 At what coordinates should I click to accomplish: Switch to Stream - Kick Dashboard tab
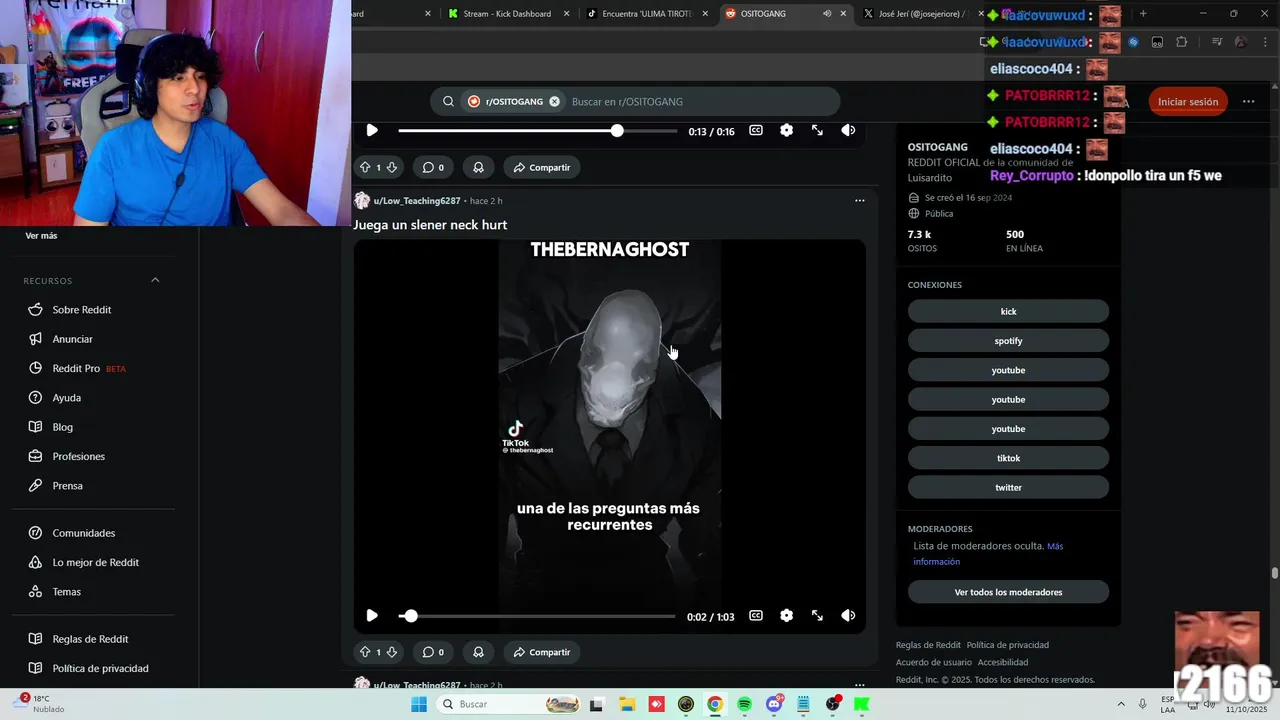coord(507,14)
